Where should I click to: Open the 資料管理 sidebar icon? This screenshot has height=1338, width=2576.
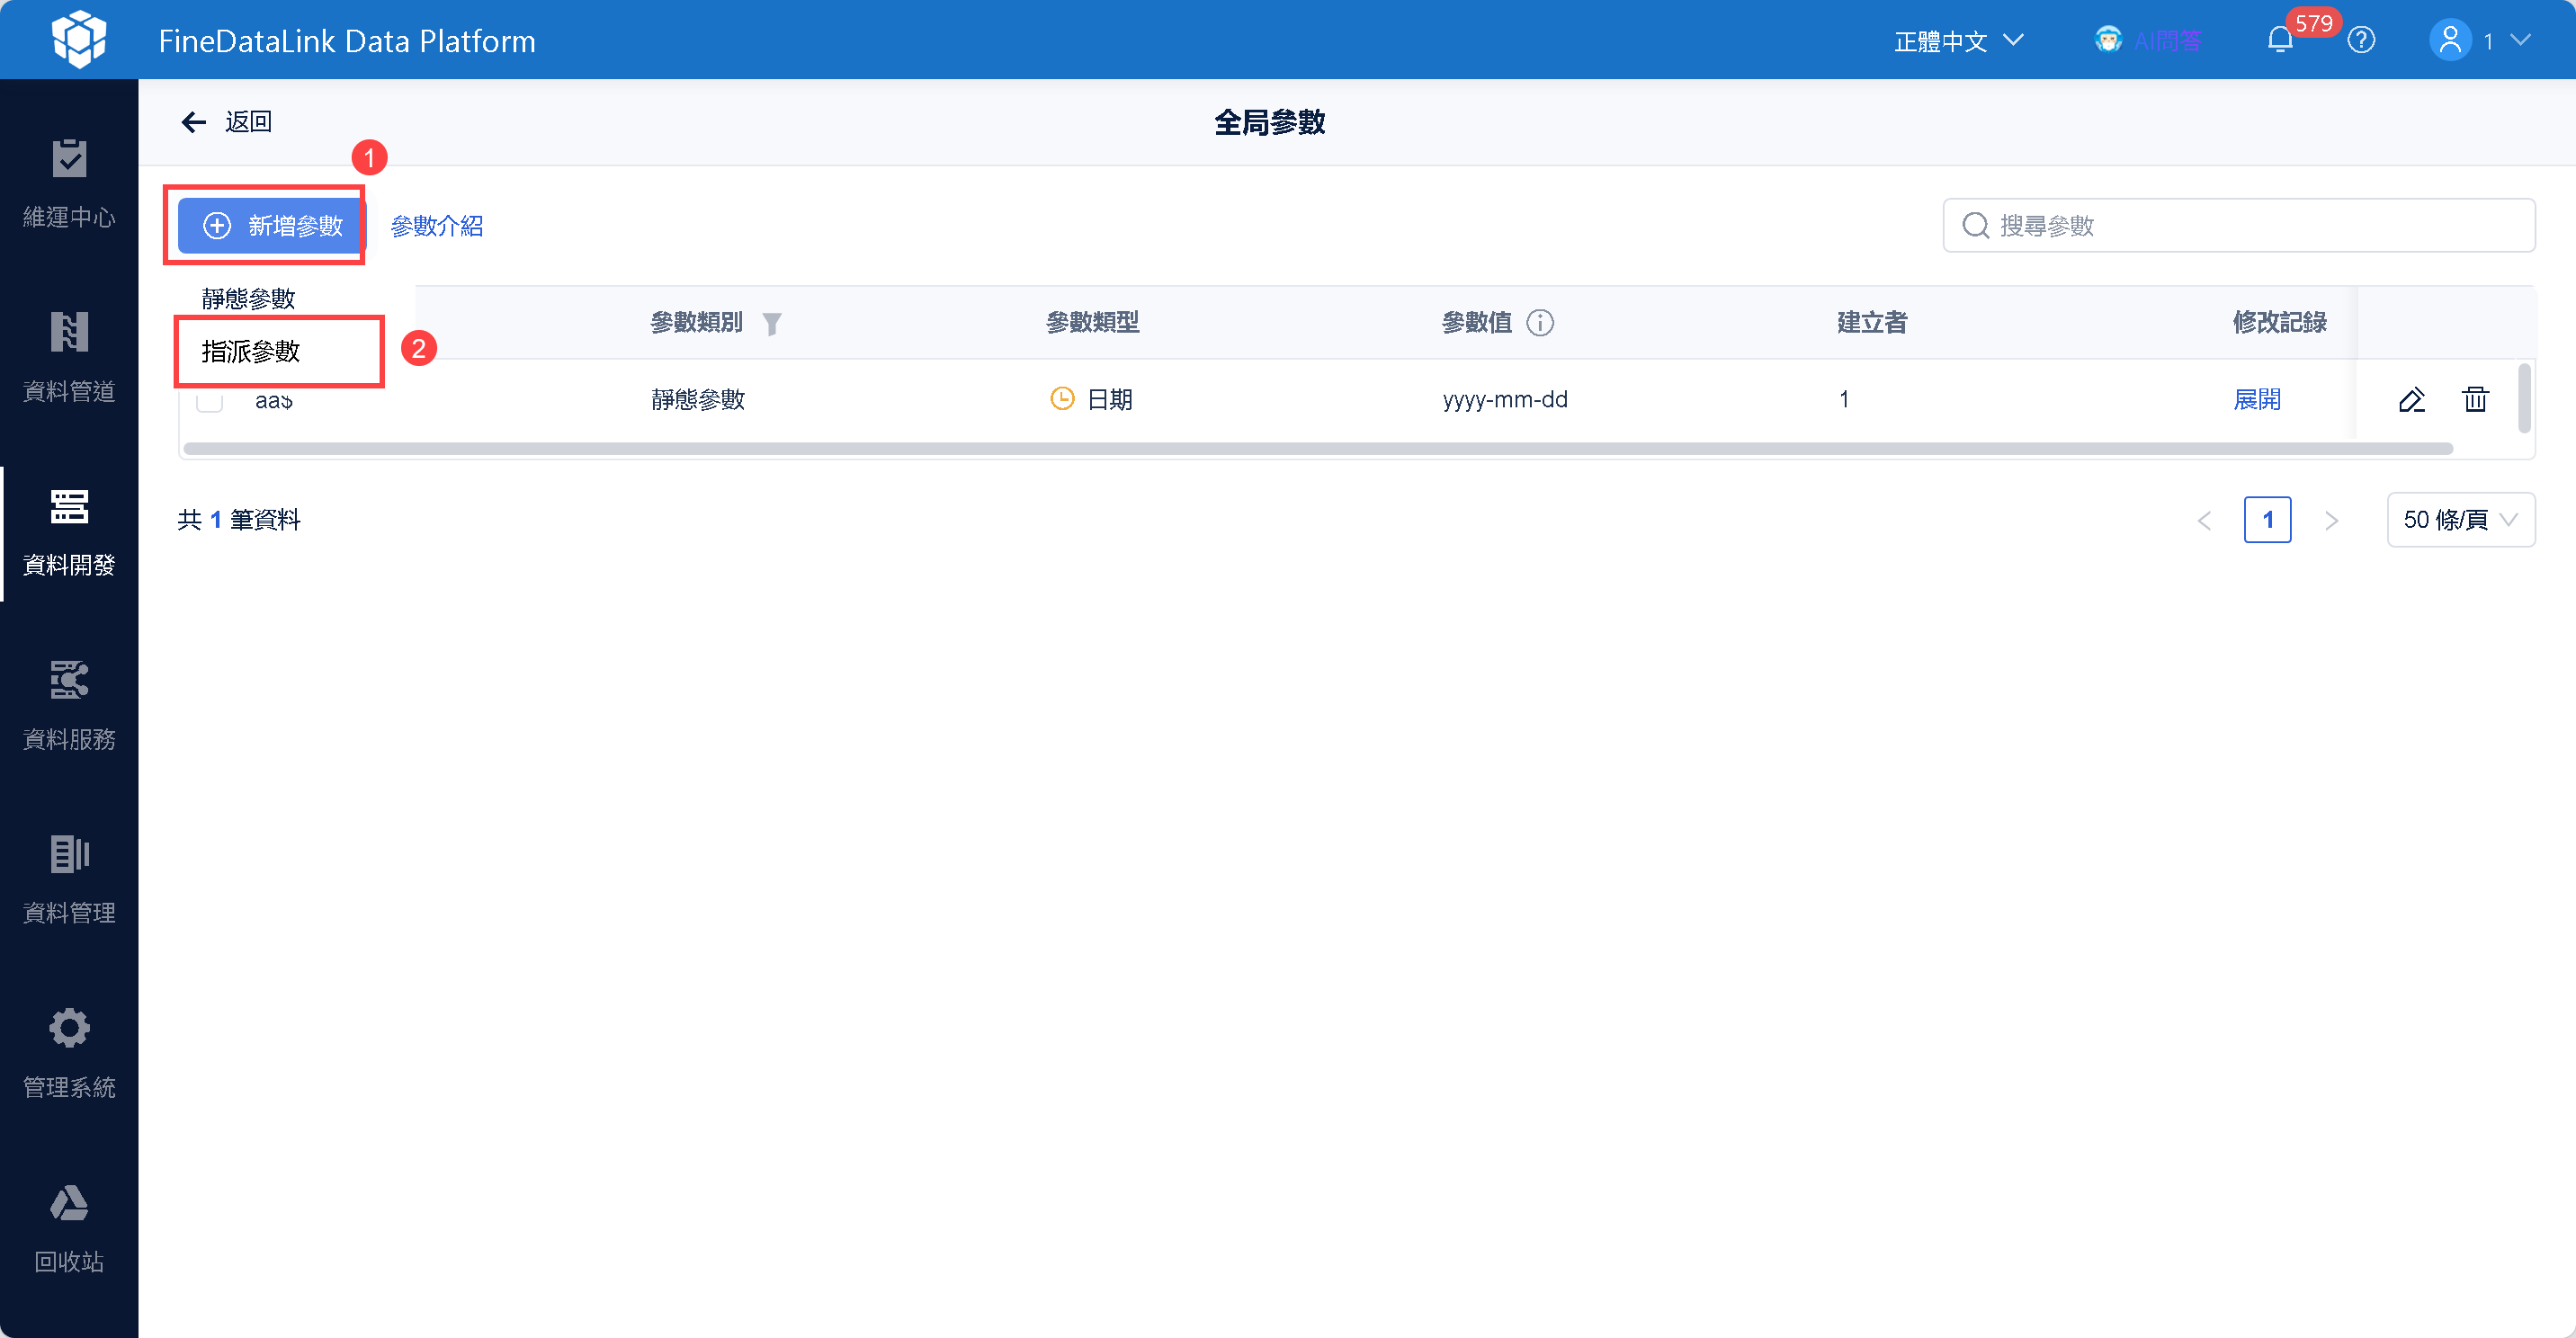(69, 855)
